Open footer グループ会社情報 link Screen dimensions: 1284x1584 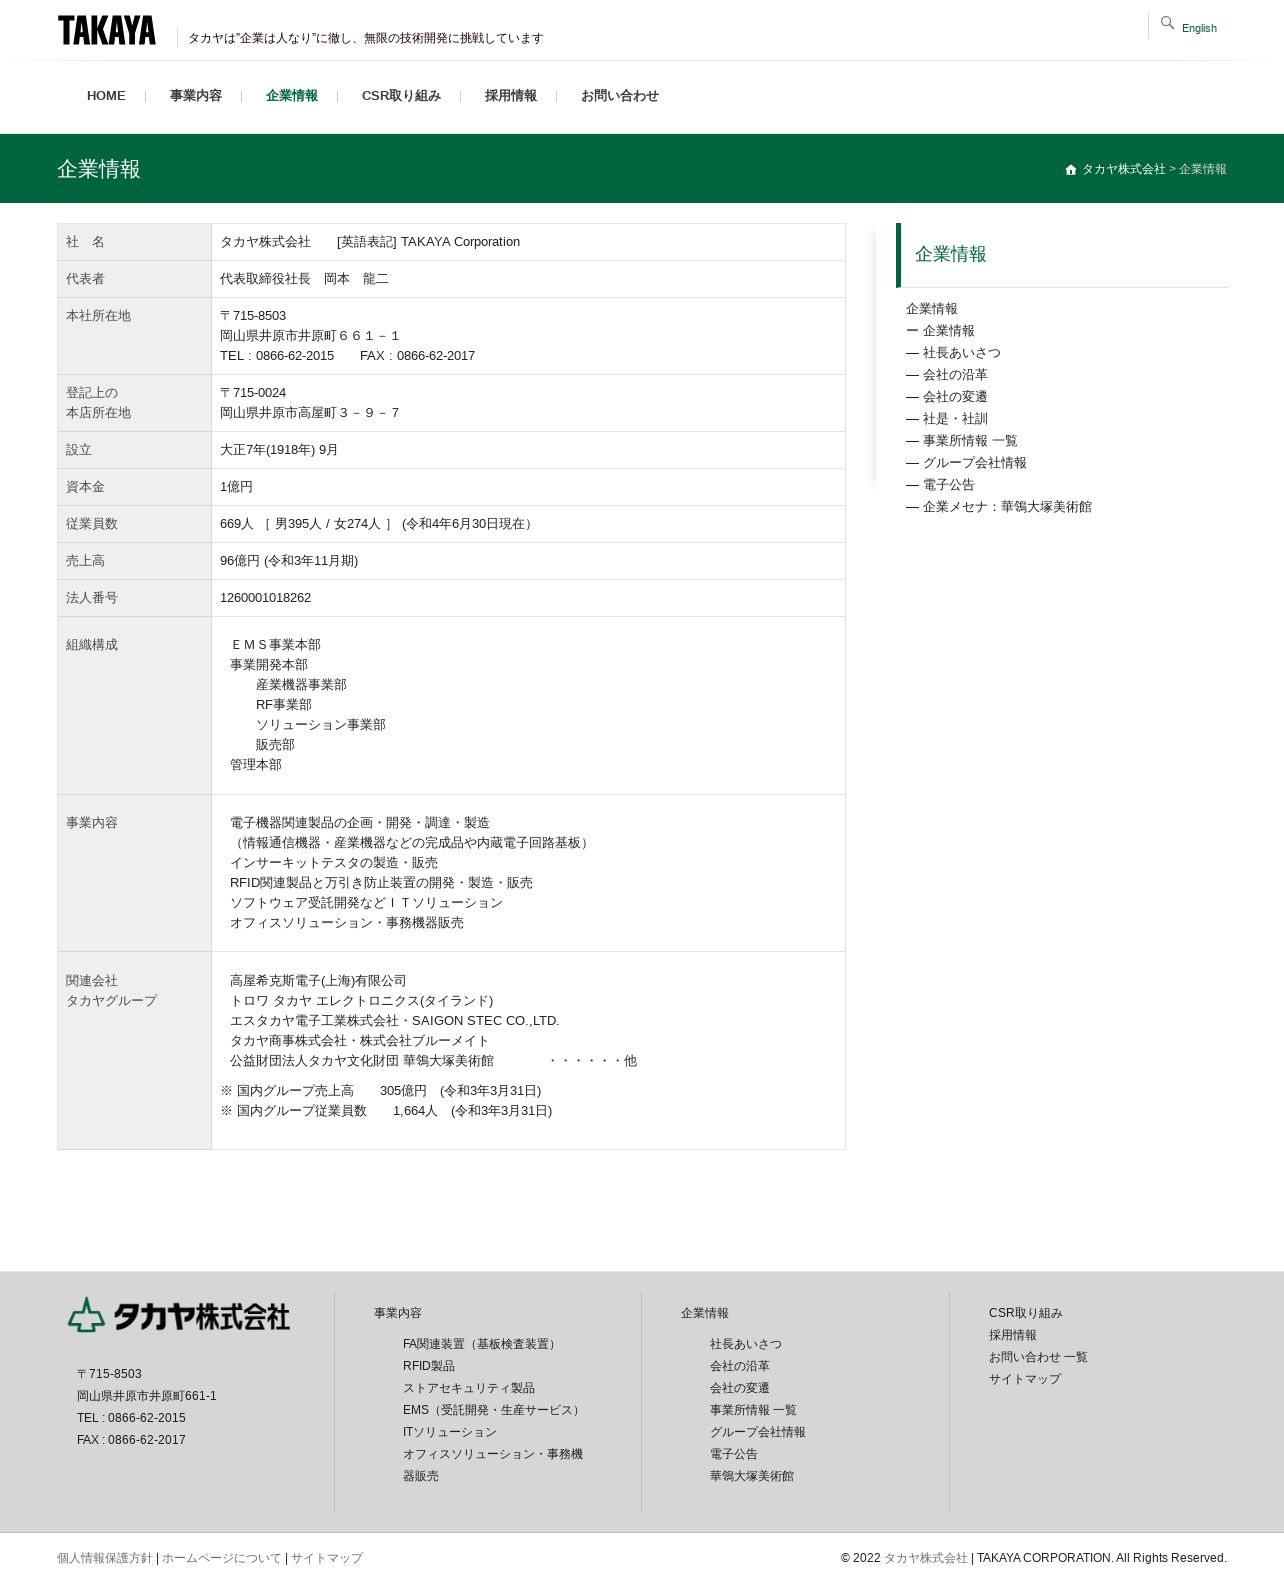pyautogui.click(x=758, y=1432)
